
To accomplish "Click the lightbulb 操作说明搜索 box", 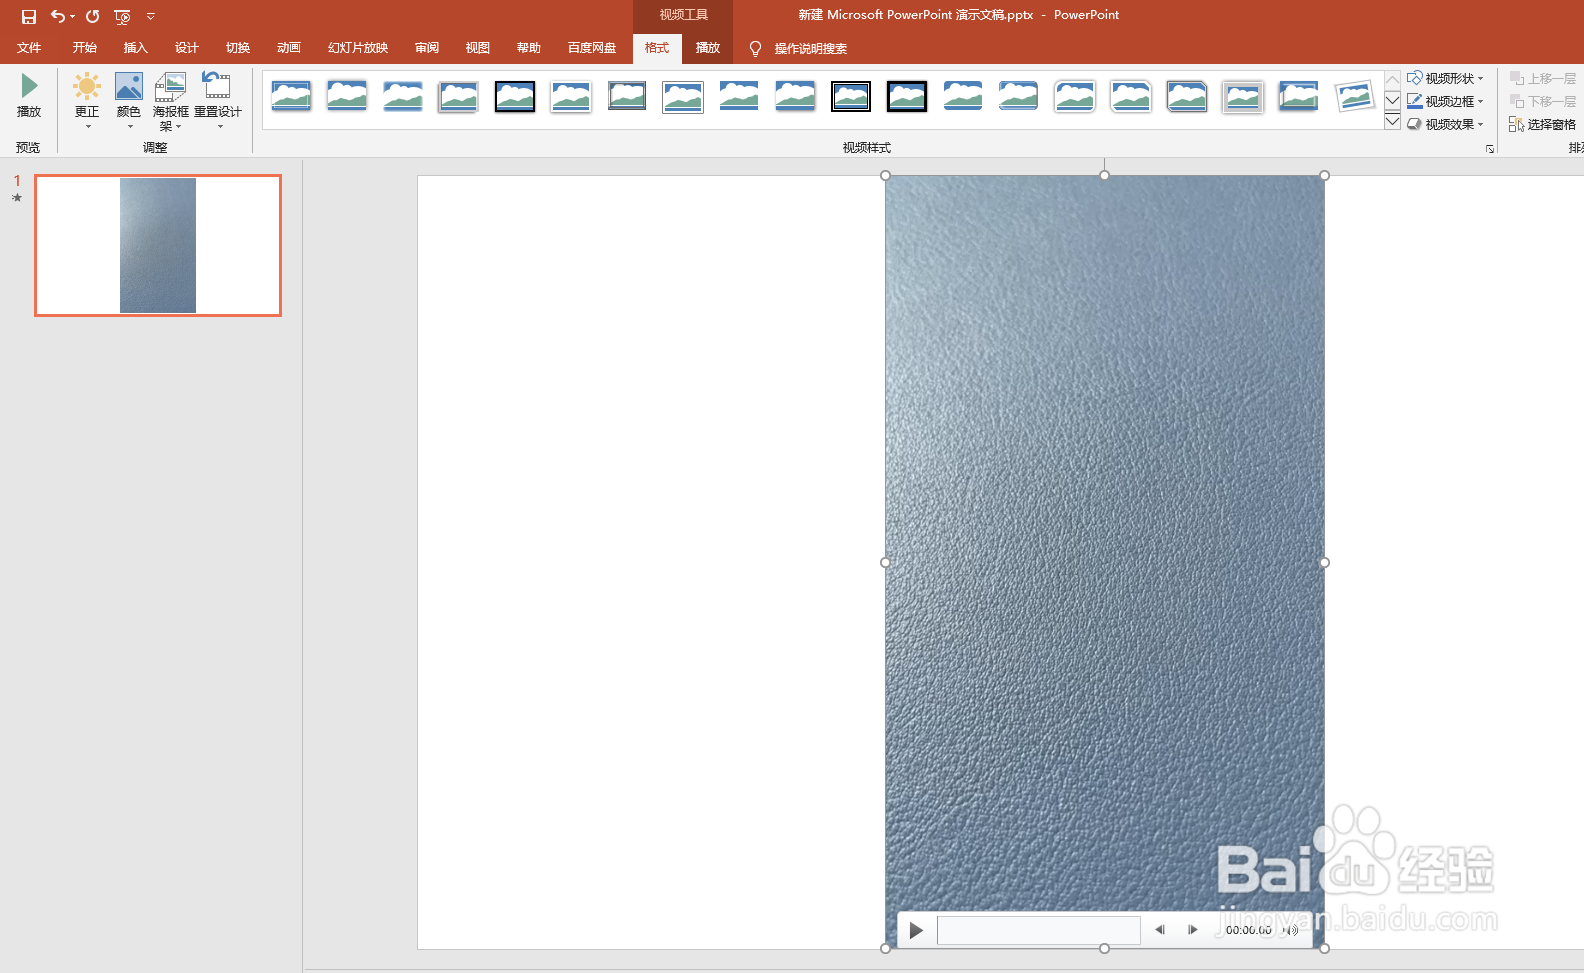I will click(798, 49).
